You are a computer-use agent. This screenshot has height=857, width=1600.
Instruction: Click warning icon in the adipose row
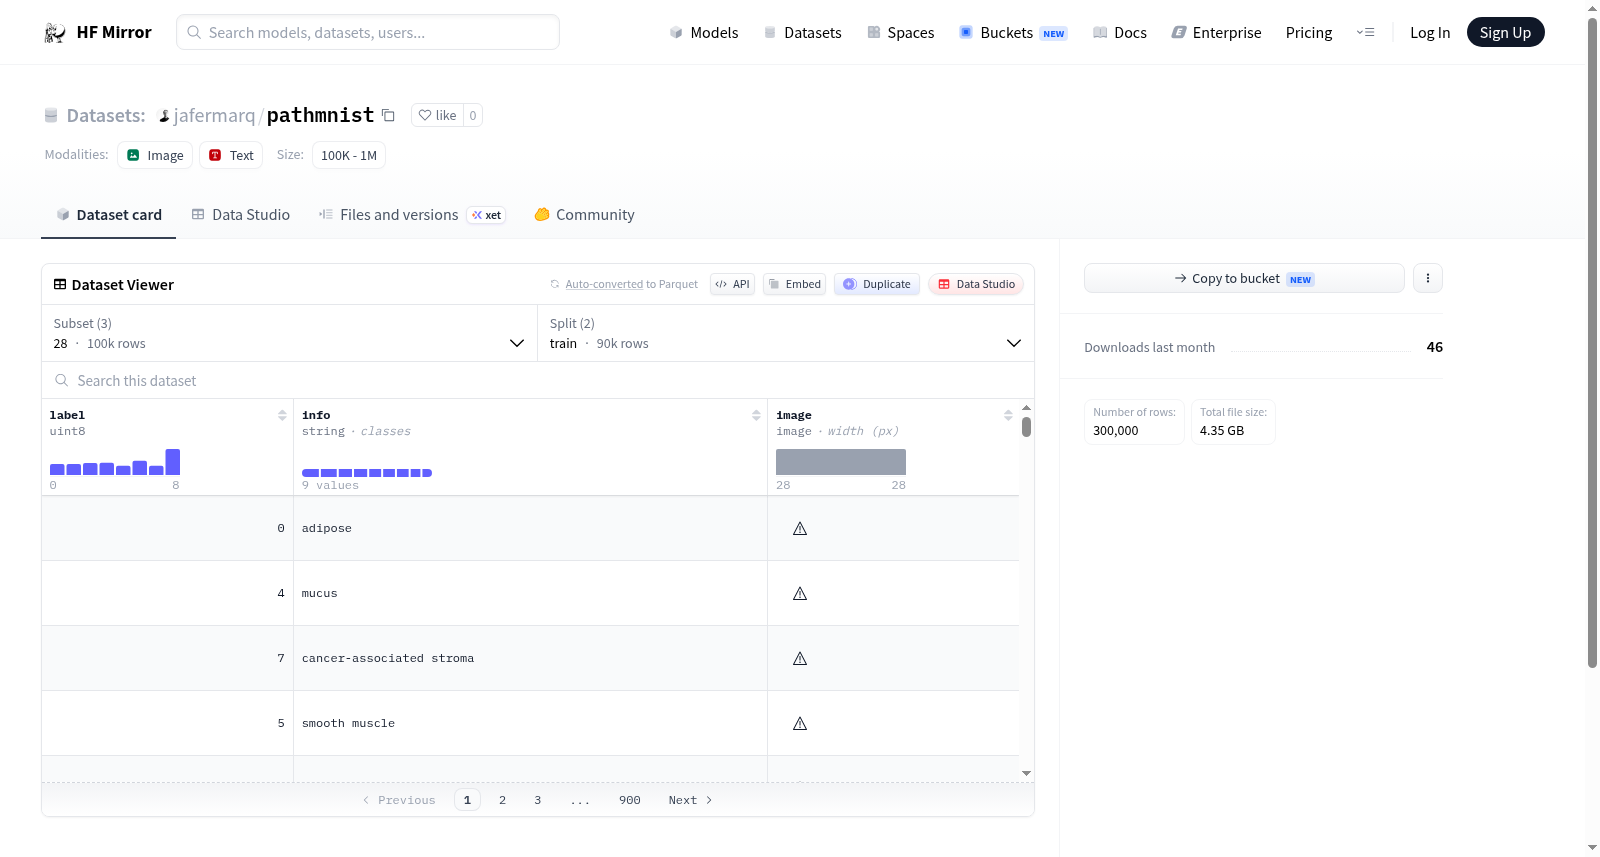pos(800,529)
